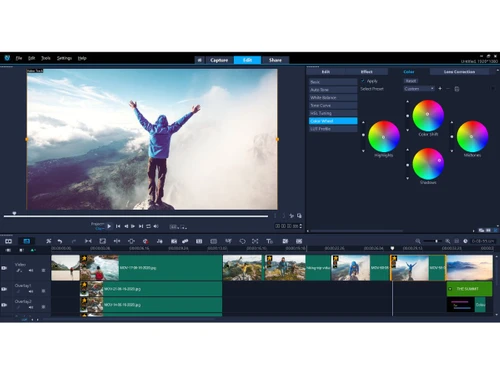
Task: Zoom in the timeline
Action: point(448,241)
